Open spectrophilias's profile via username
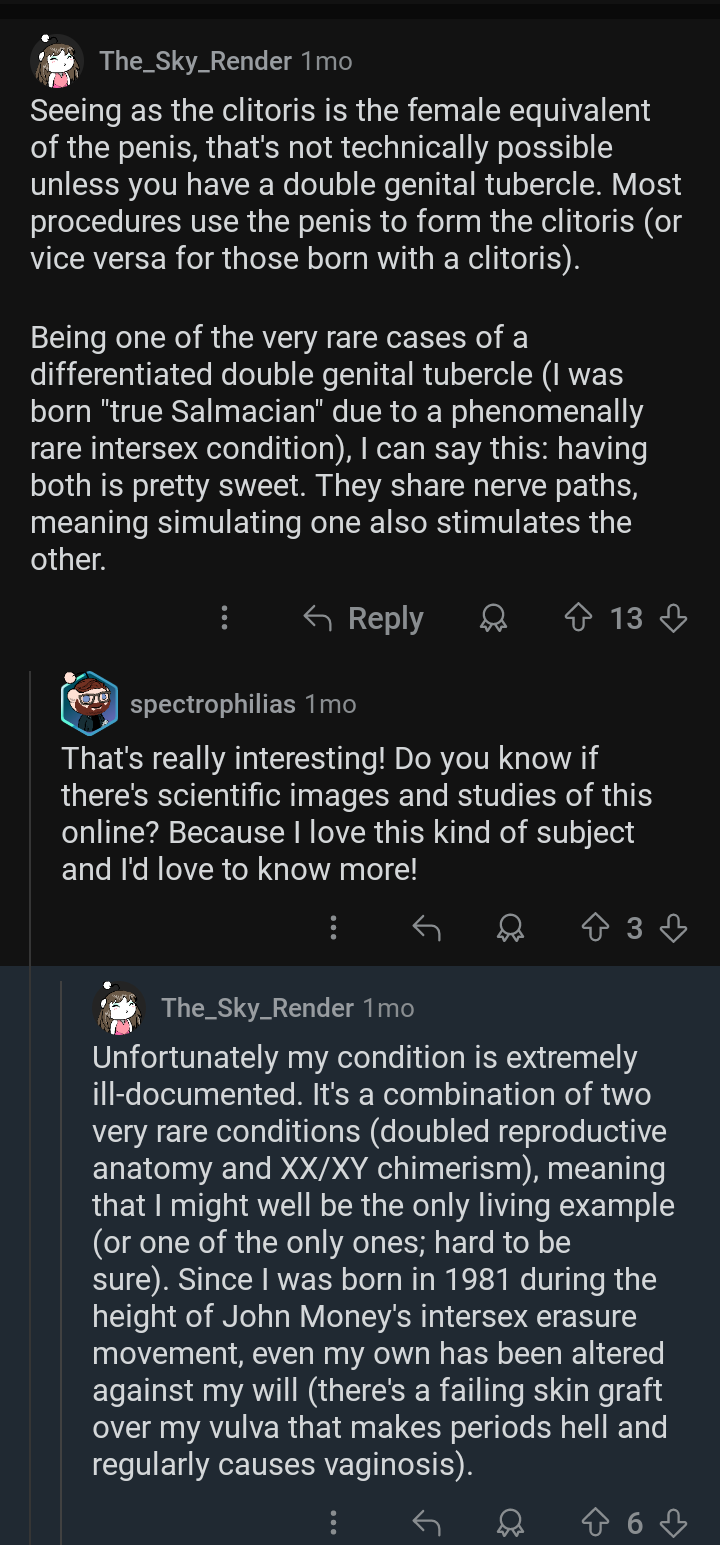 coord(212,704)
